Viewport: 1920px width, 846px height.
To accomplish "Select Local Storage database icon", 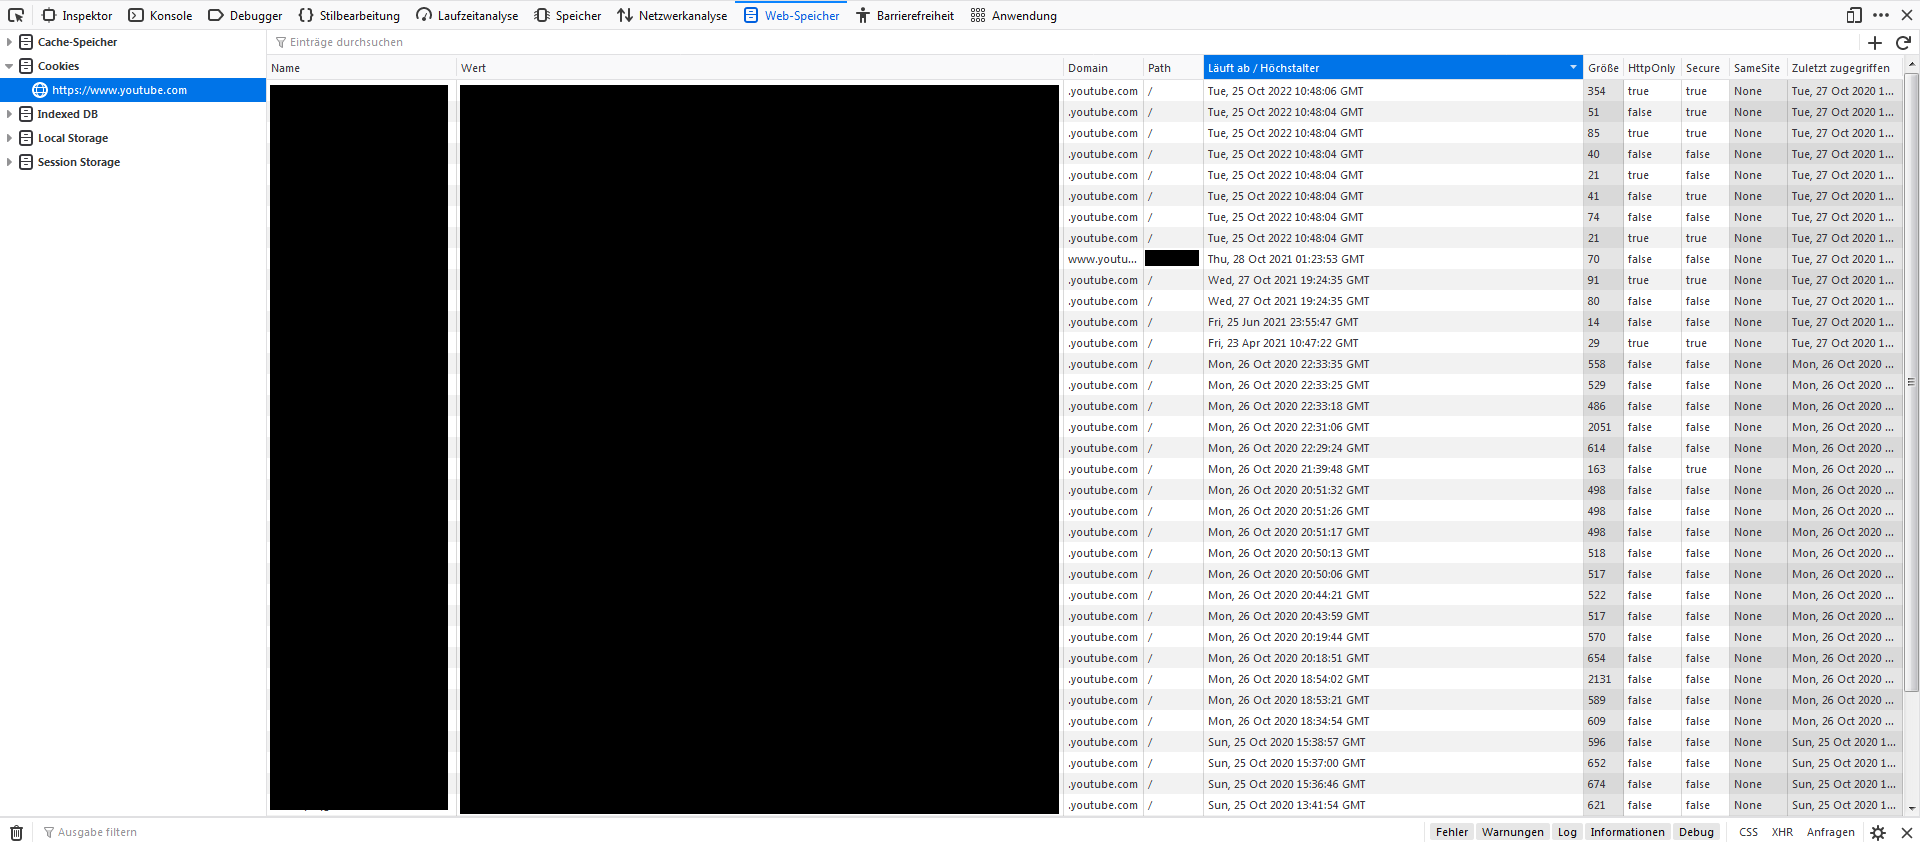I will pyautogui.click(x=27, y=138).
